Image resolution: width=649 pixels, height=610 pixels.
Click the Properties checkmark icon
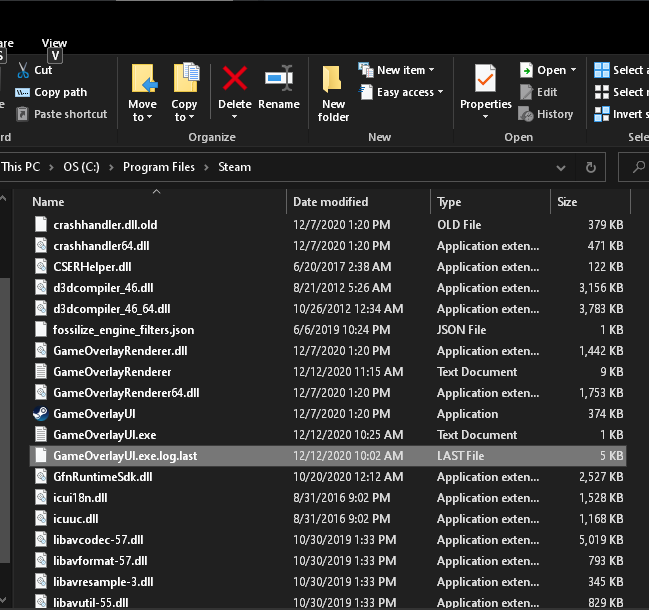(485, 78)
